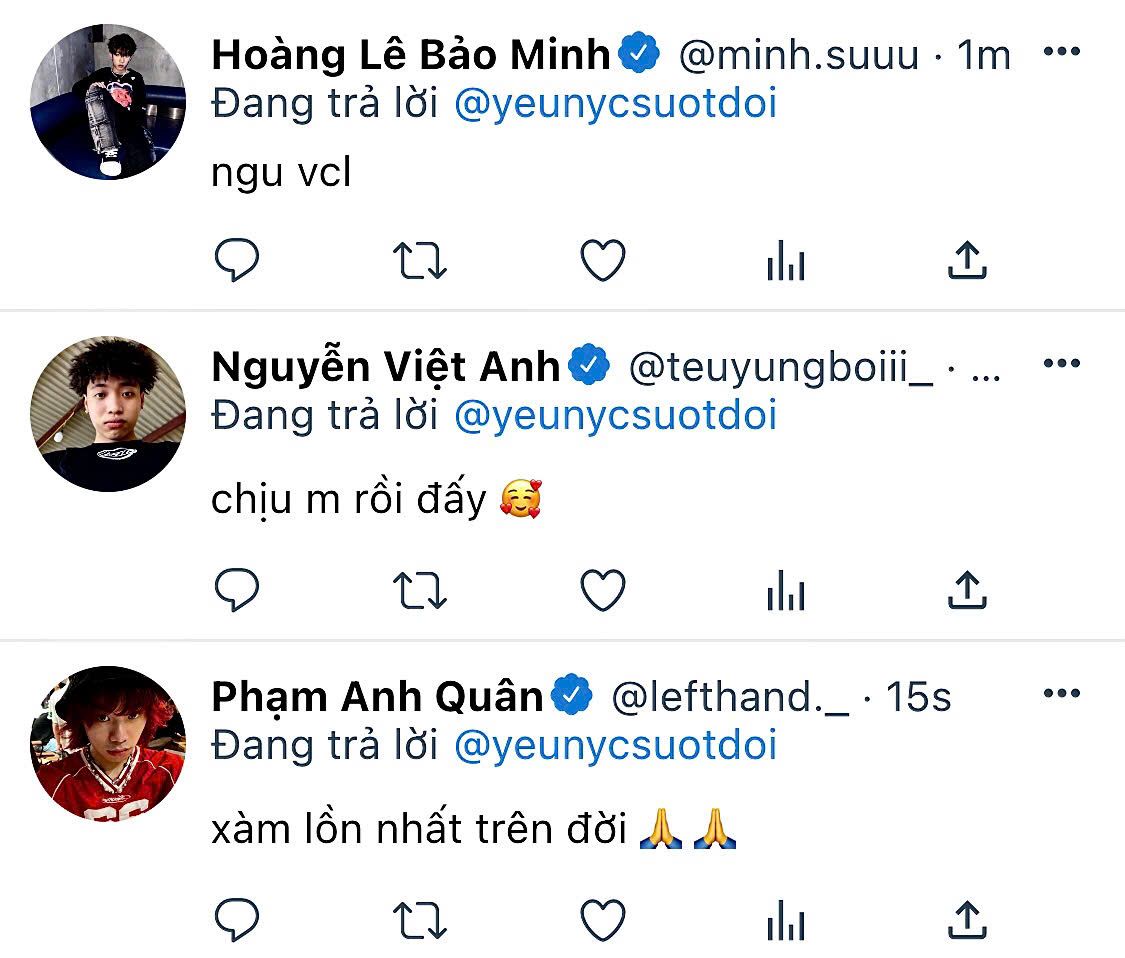Like the "chịu m rồi đấy" tweet
This screenshot has width=1125, height=958.
603,591
